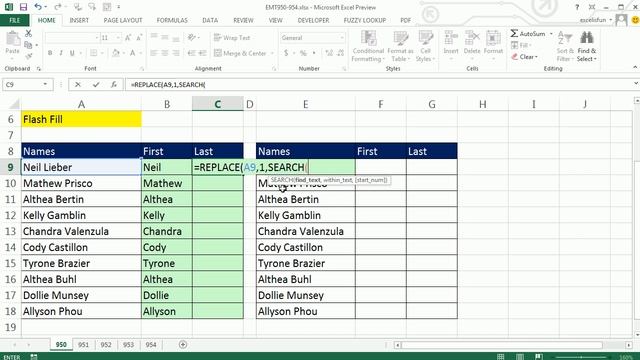Image resolution: width=640 pixels, height=360 pixels.
Task: Select column C header
Action: click(x=218, y=104)
